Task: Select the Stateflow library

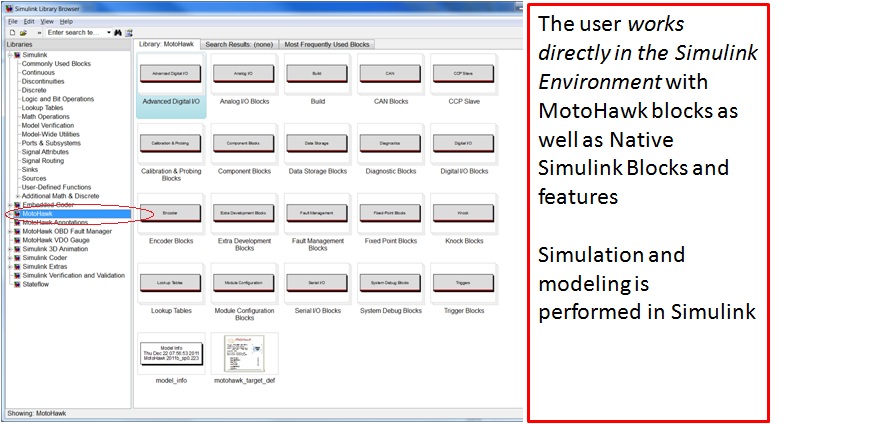Action: [x=35, y=284]
